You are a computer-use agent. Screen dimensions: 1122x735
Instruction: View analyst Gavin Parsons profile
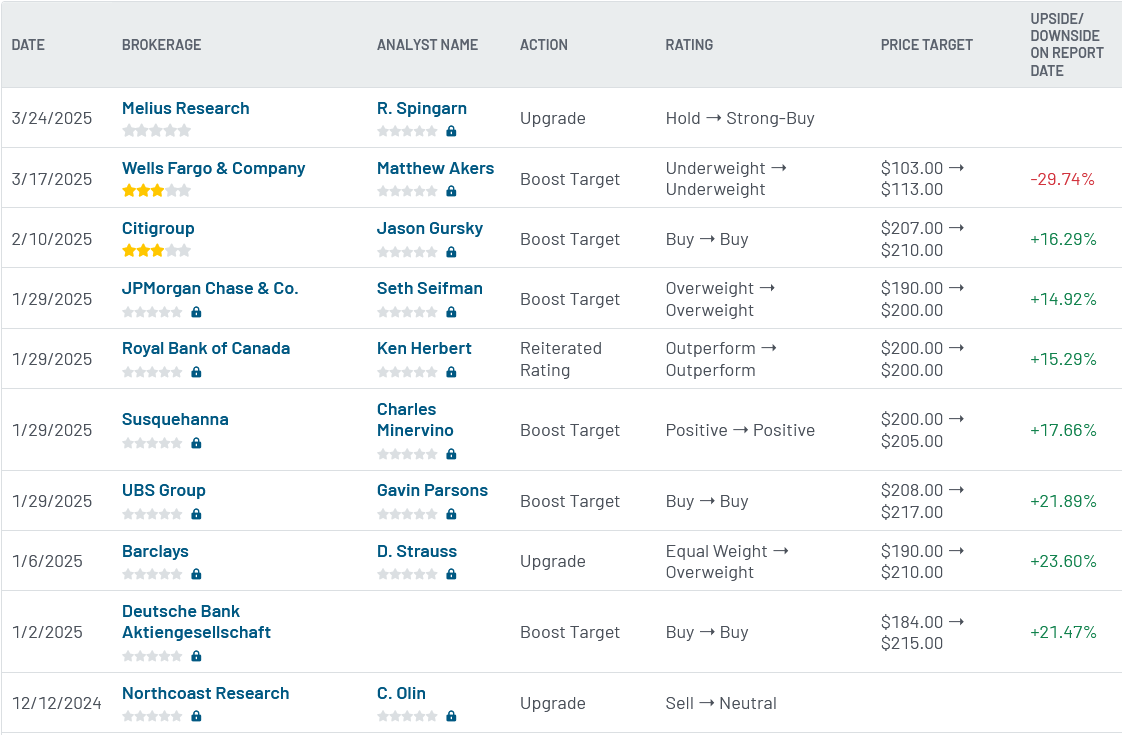[432, 490]
